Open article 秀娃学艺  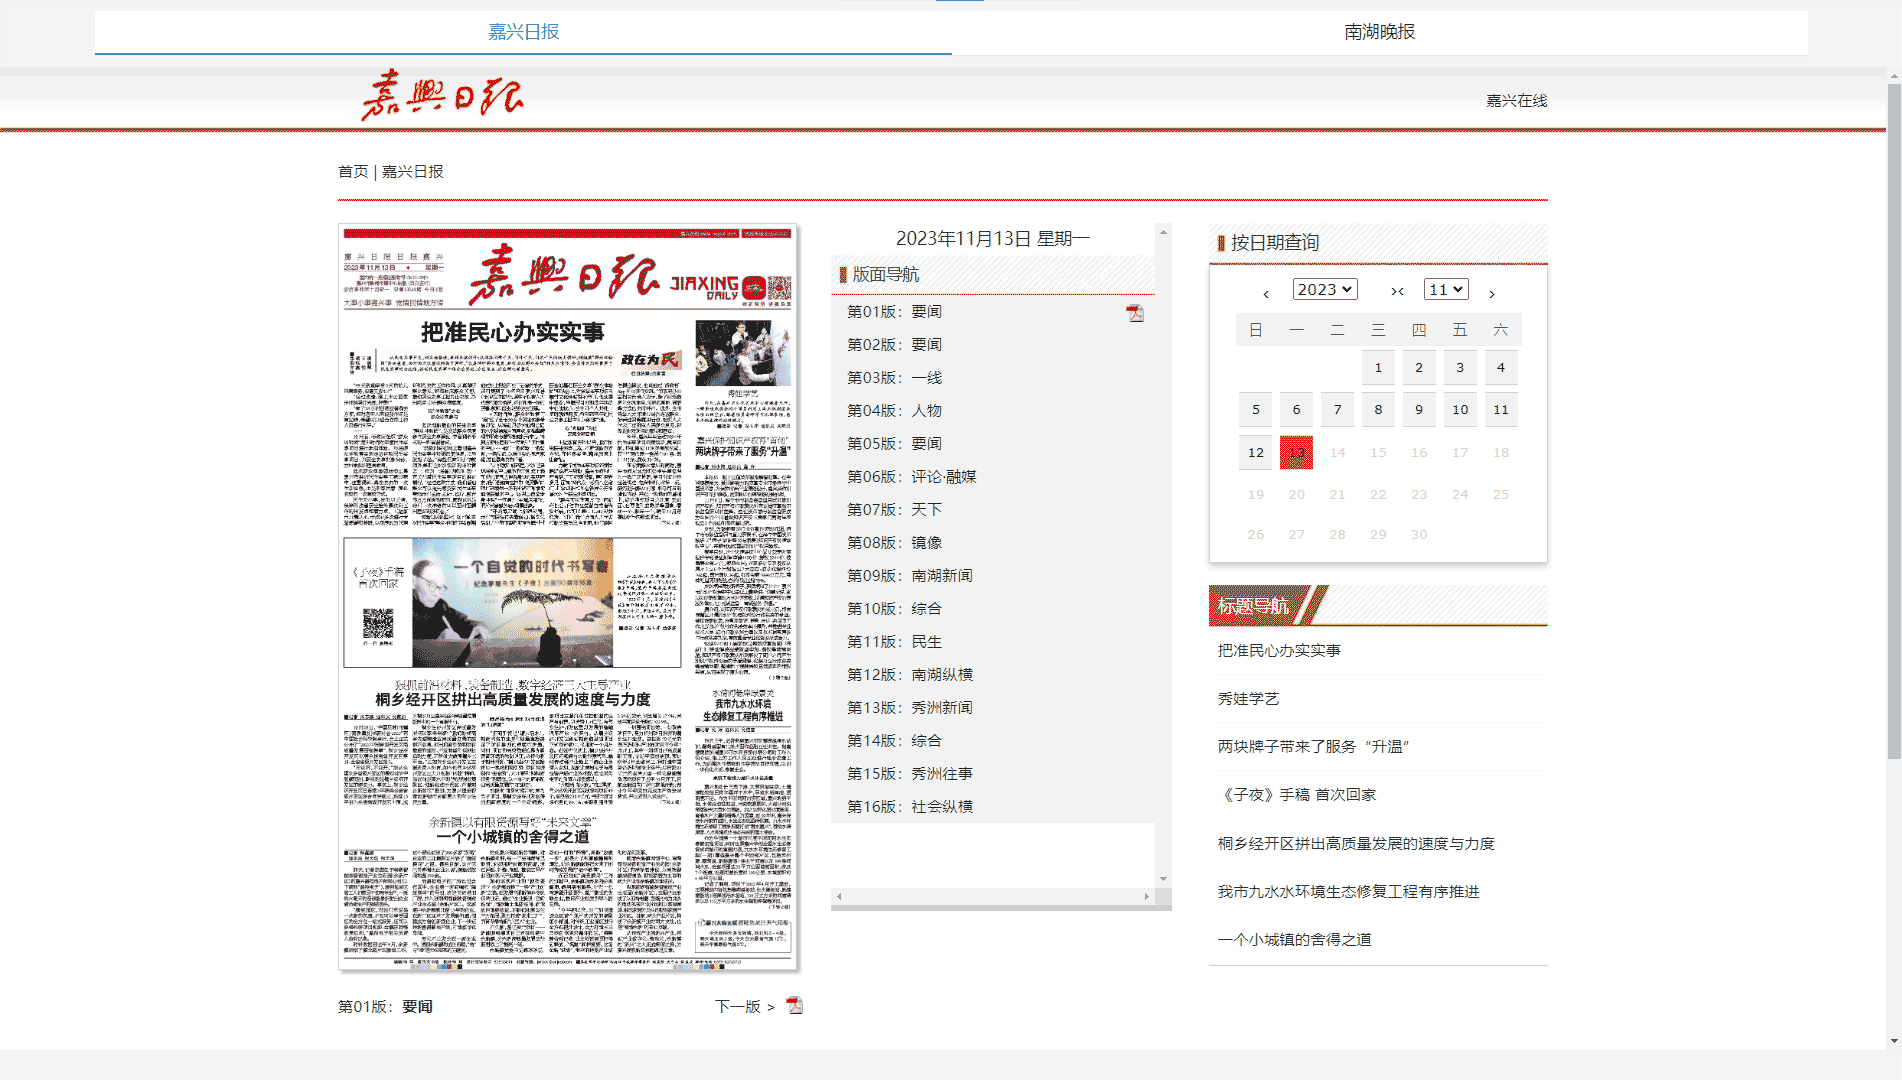point(1248,698)
